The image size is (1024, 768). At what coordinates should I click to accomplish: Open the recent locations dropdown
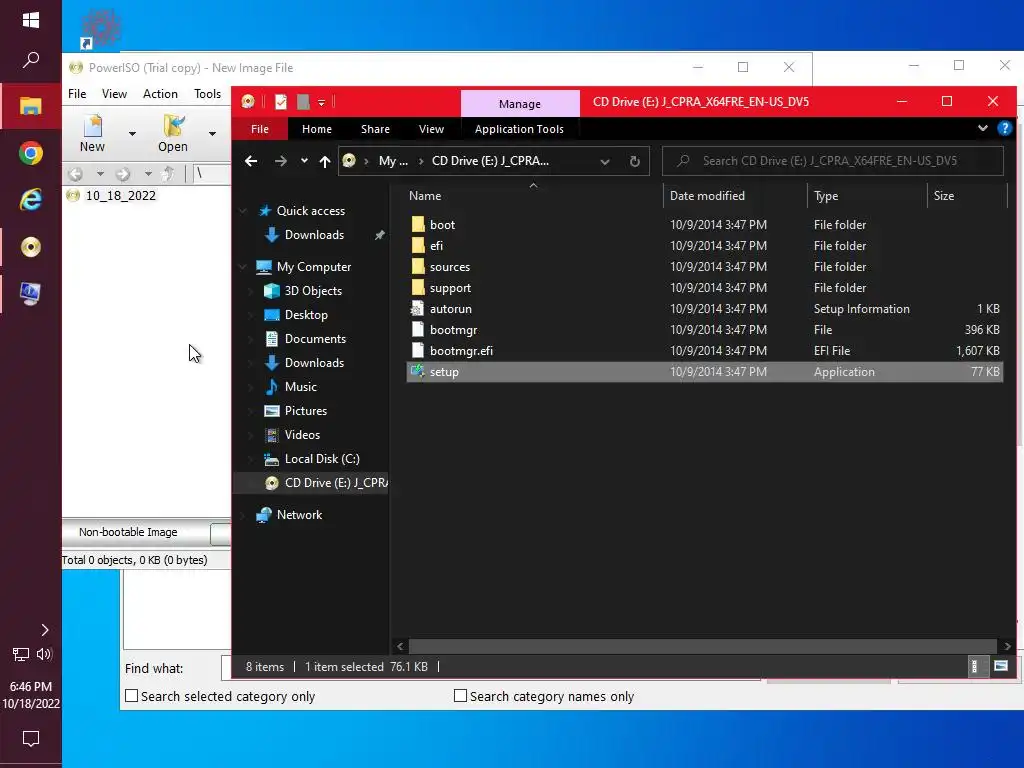(x=304, y=161)
